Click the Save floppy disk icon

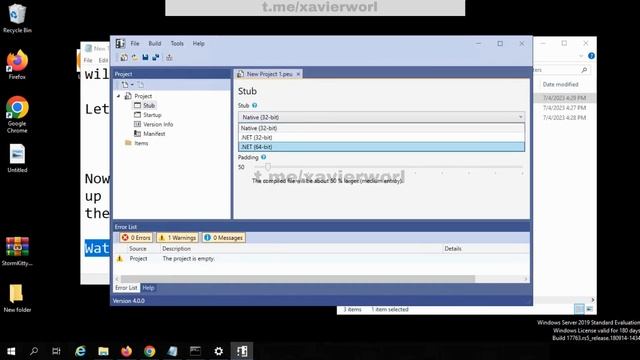pyautogui.click(x=145, y=58)
